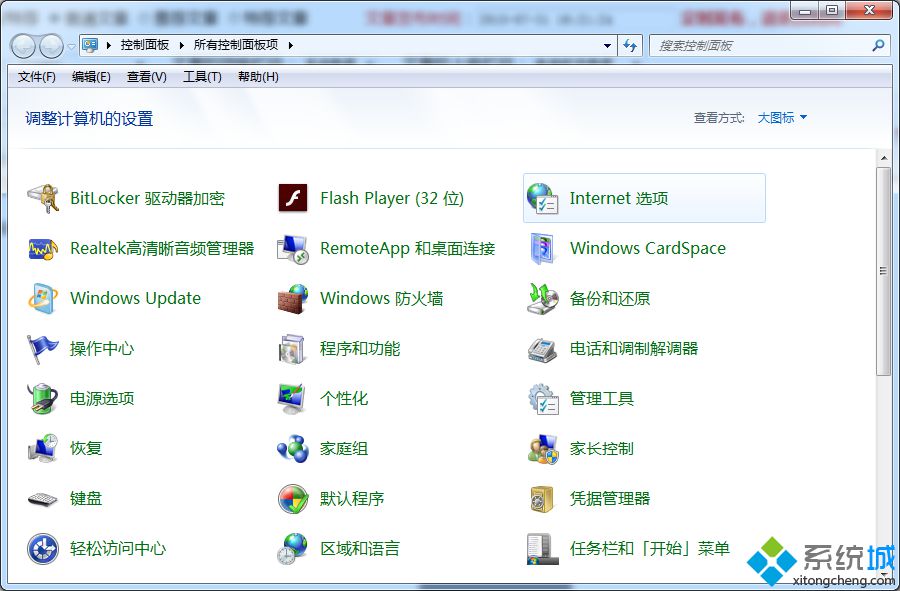This screenshot has height=591, width=900.
Task: Click 所有控制面板项 breadcrumb segment
Action: click(236, 45)
